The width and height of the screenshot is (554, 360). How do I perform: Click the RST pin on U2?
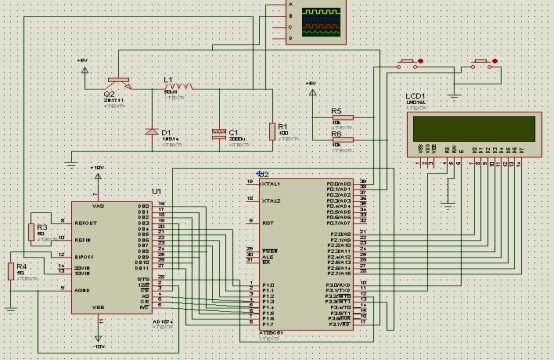(x=268, y=223)
